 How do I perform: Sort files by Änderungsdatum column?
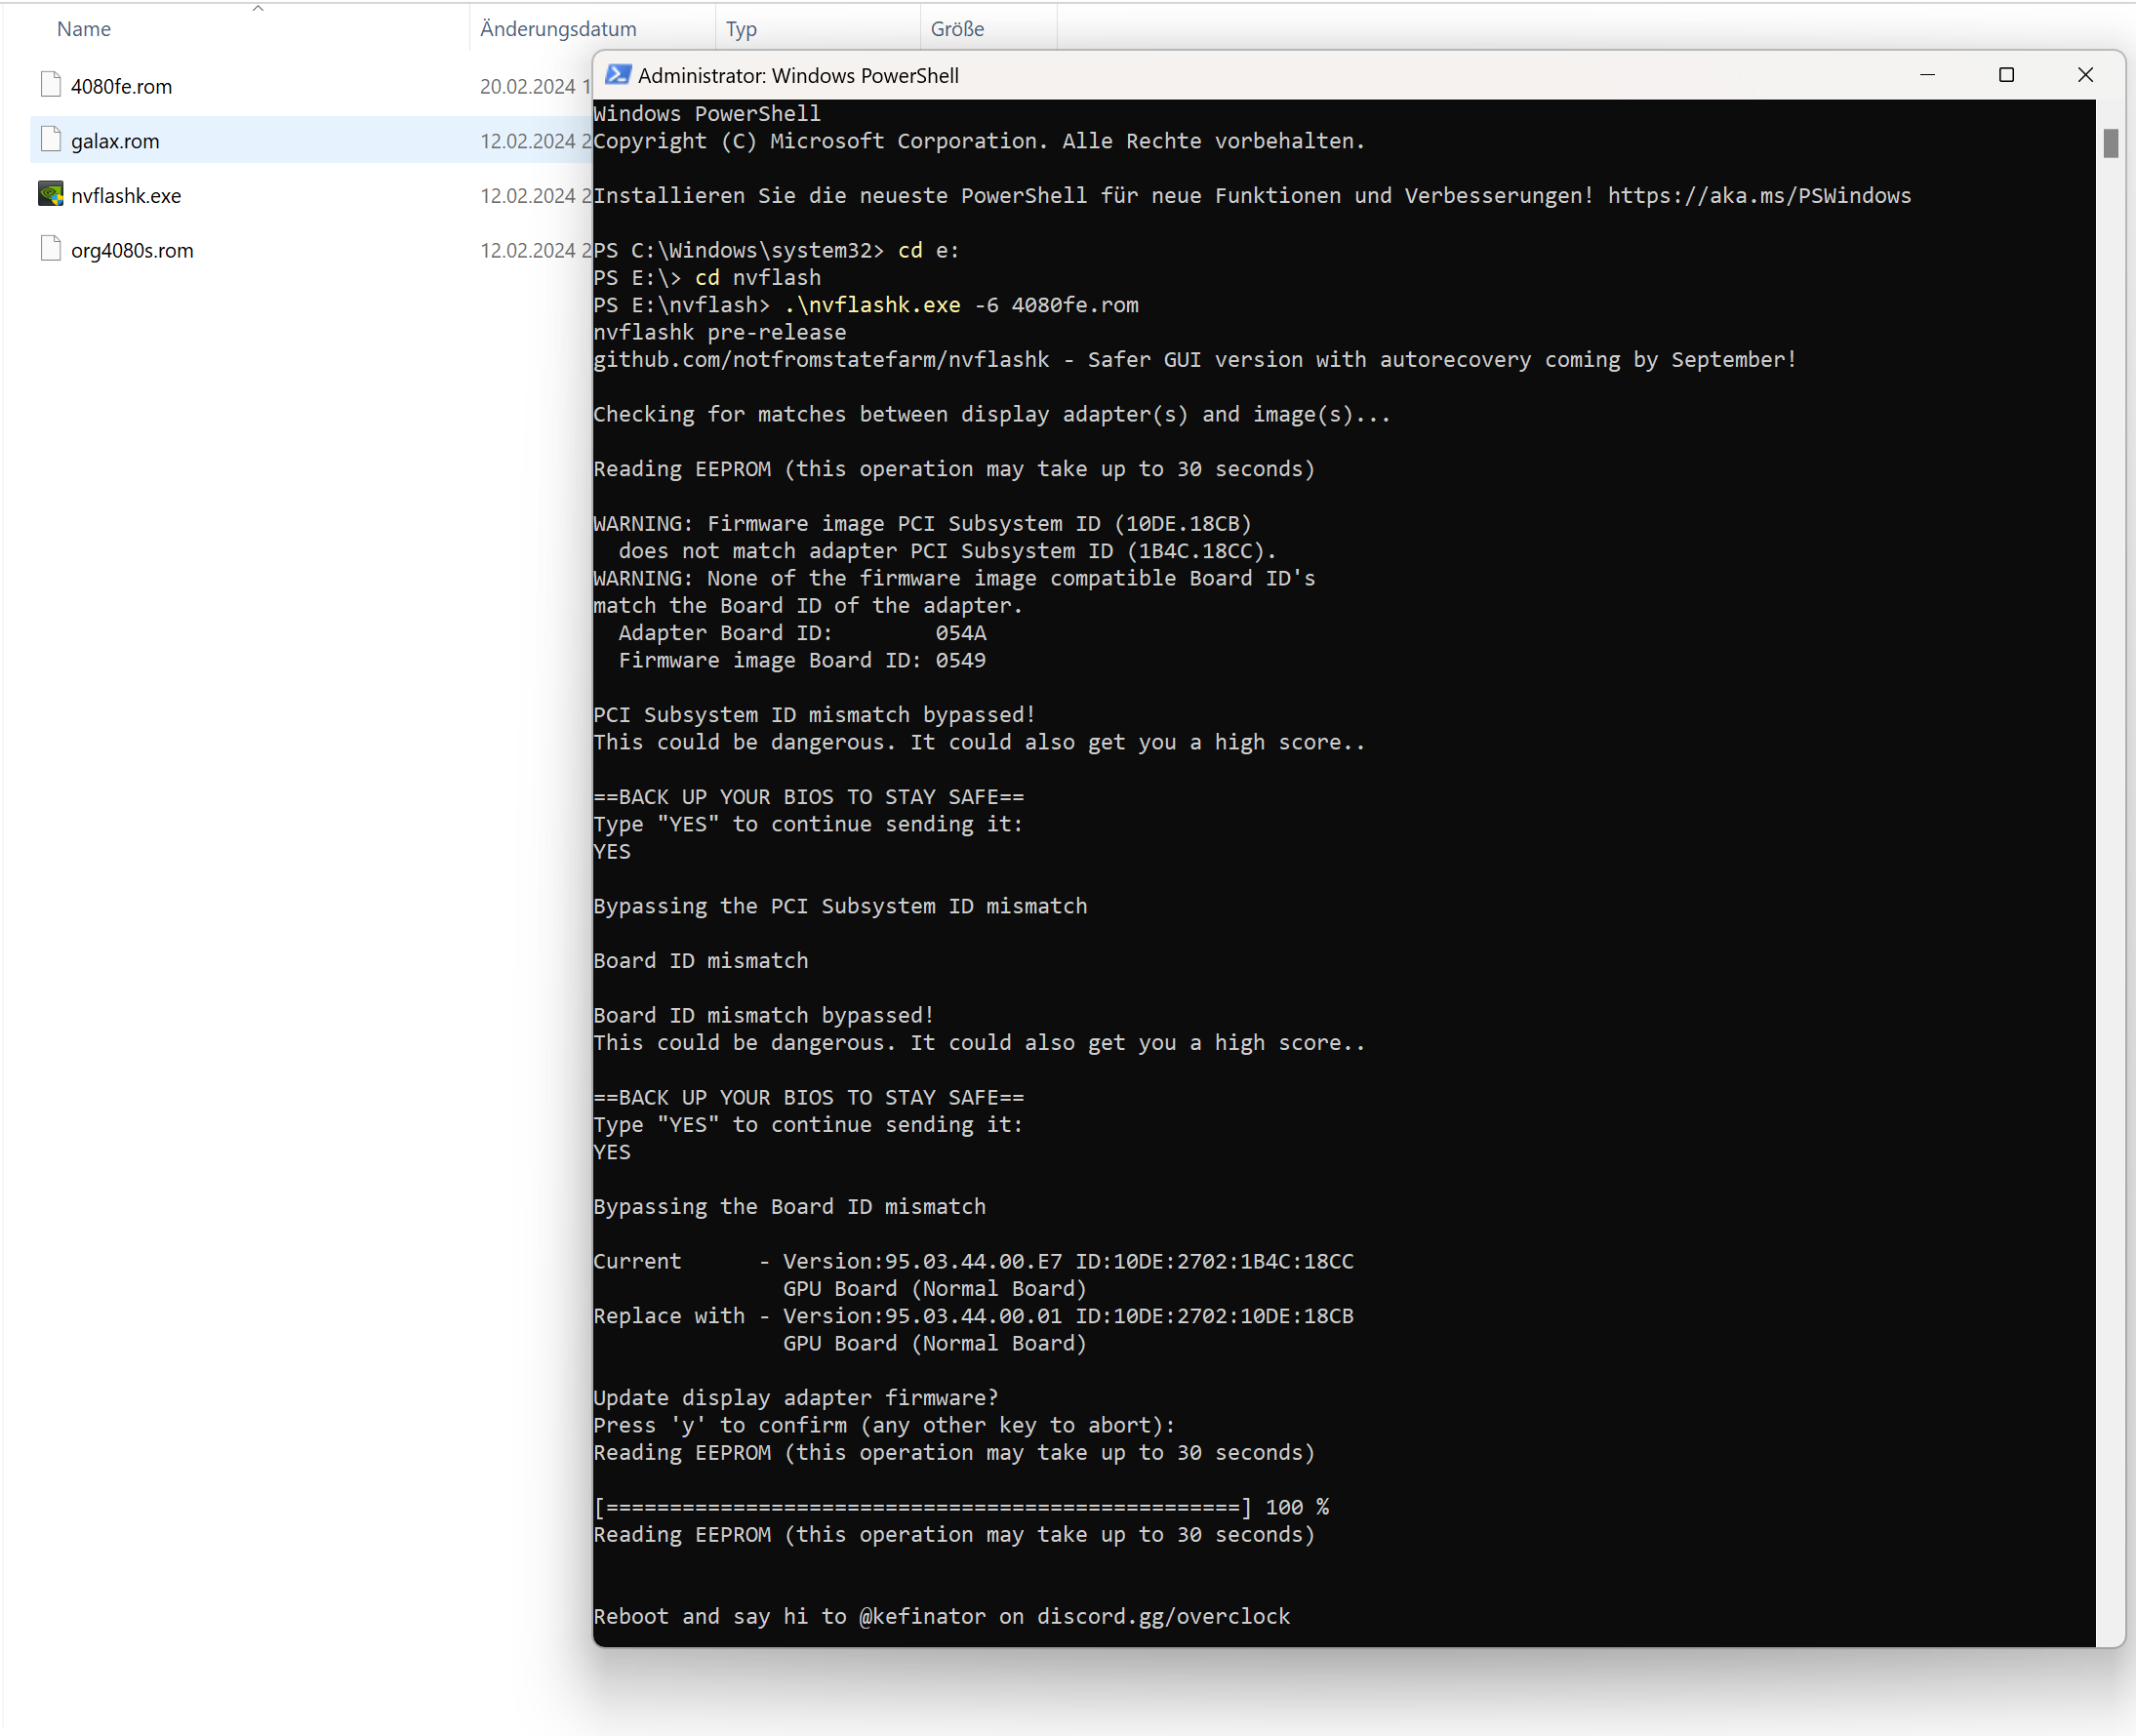click(x=558, y=29)
